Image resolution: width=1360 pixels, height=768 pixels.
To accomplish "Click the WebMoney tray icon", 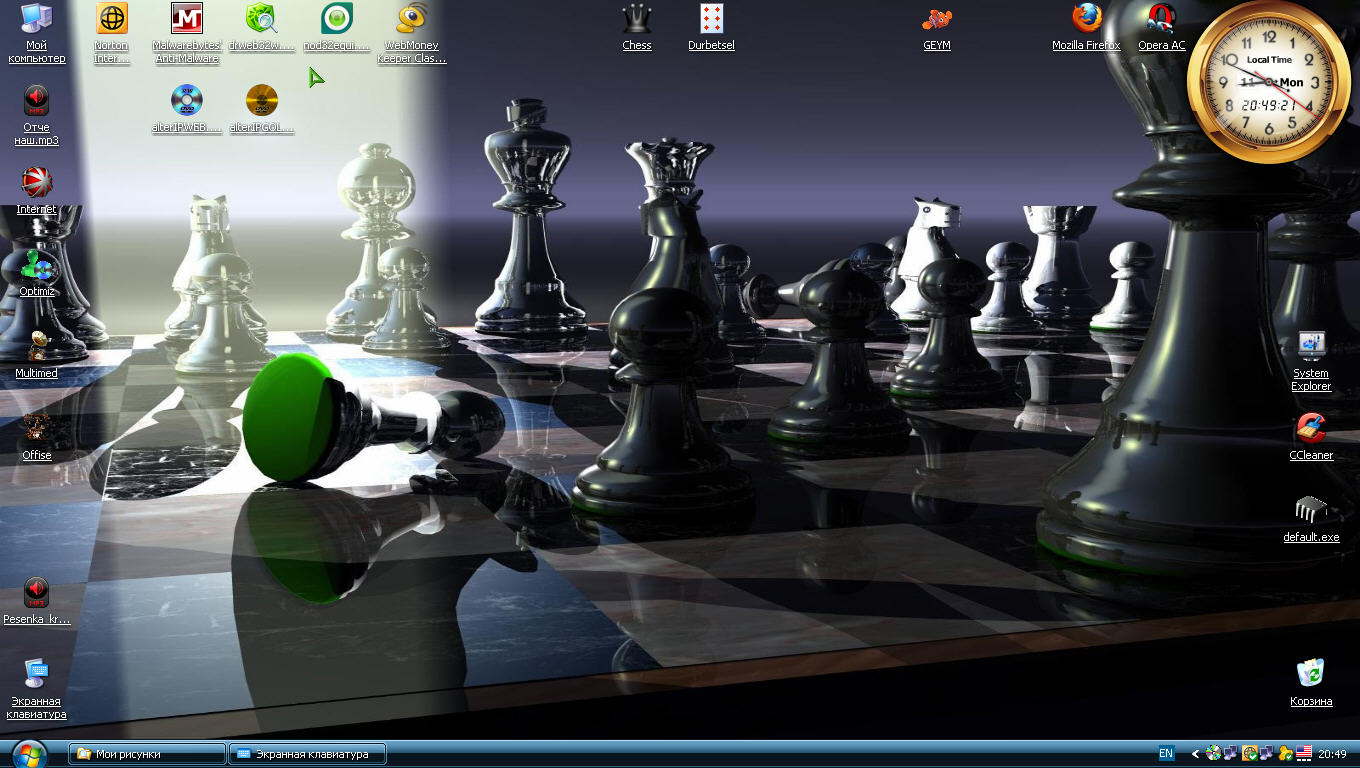I will (1286, 753).
